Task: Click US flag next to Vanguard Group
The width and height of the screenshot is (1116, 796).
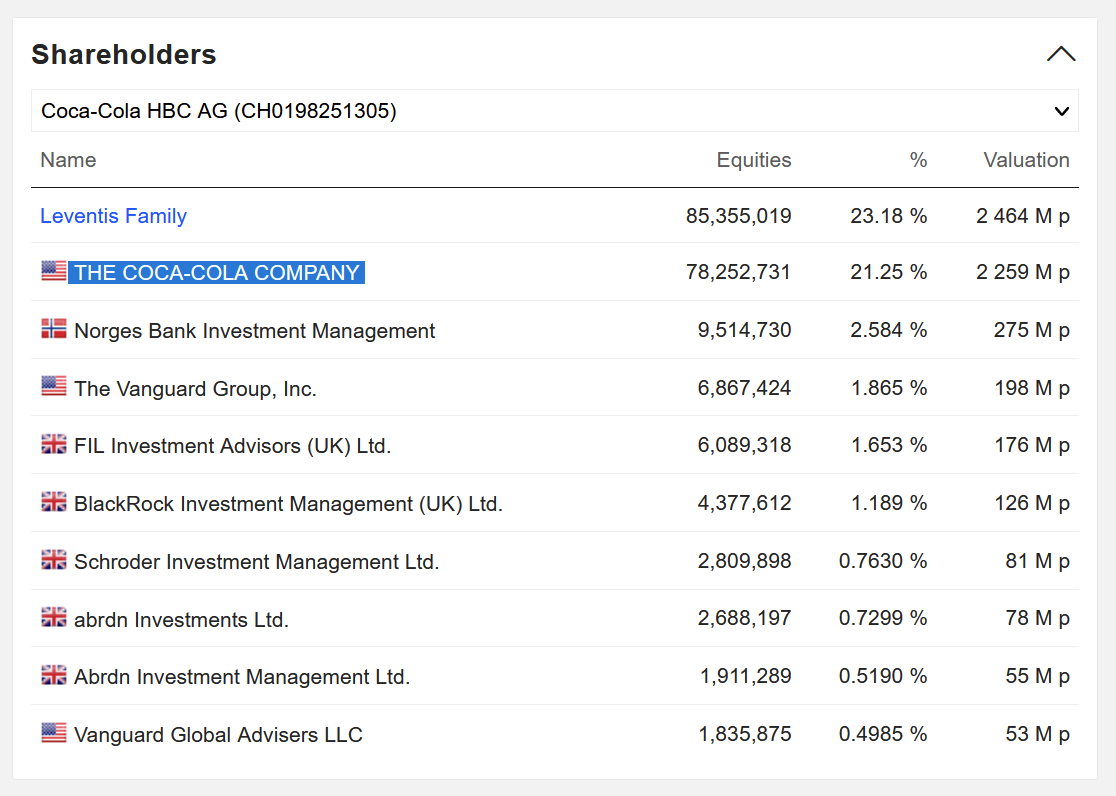Action: point(54,387)
